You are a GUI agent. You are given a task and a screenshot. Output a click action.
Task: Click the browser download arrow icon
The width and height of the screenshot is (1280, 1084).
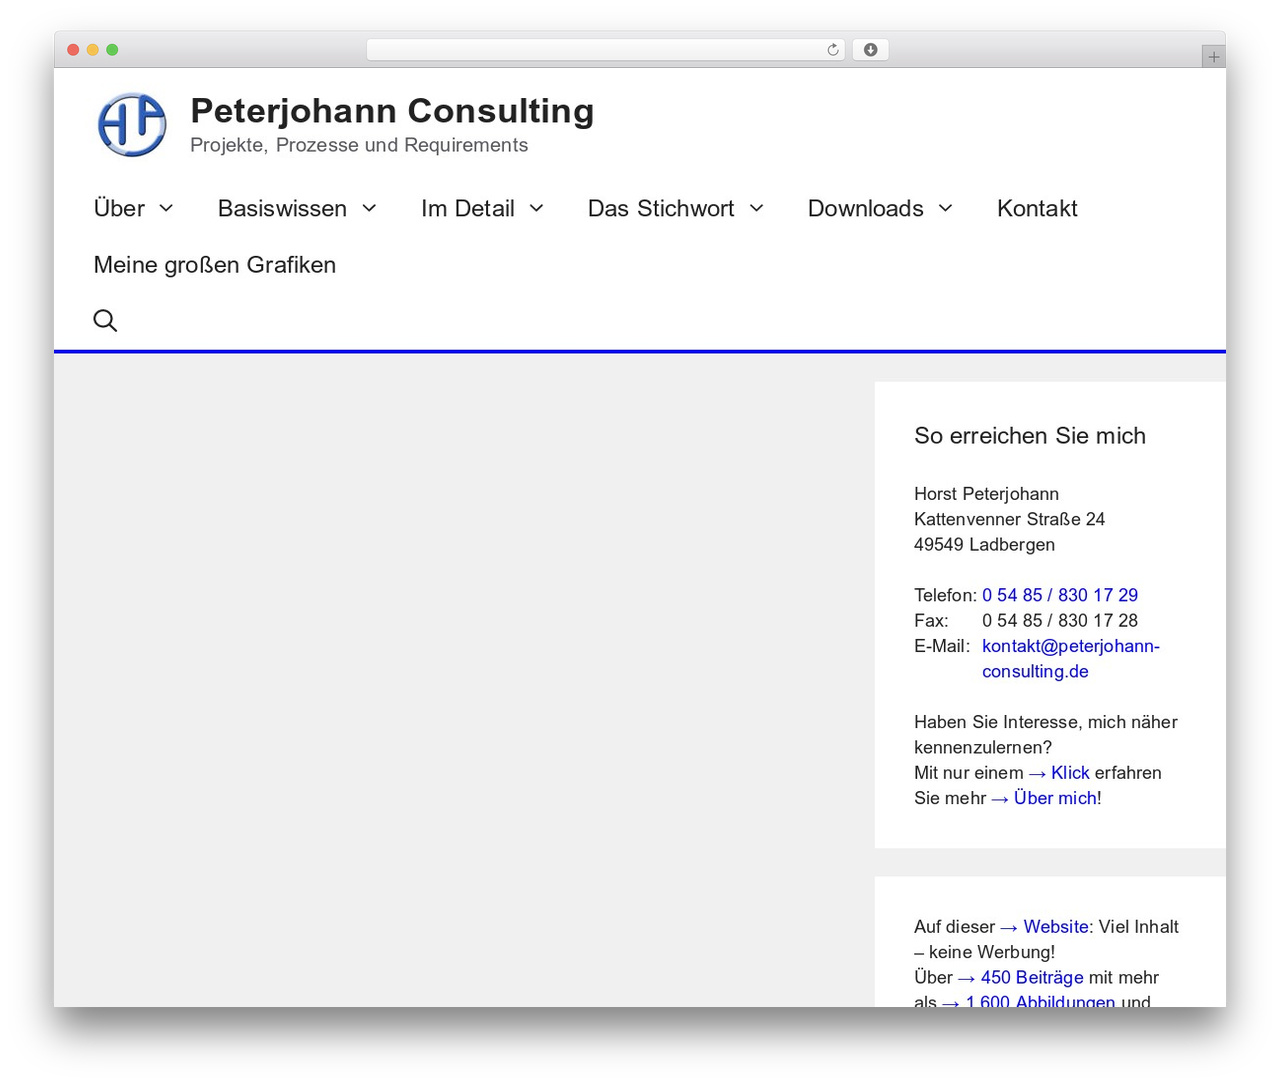(x=870, y=50)
